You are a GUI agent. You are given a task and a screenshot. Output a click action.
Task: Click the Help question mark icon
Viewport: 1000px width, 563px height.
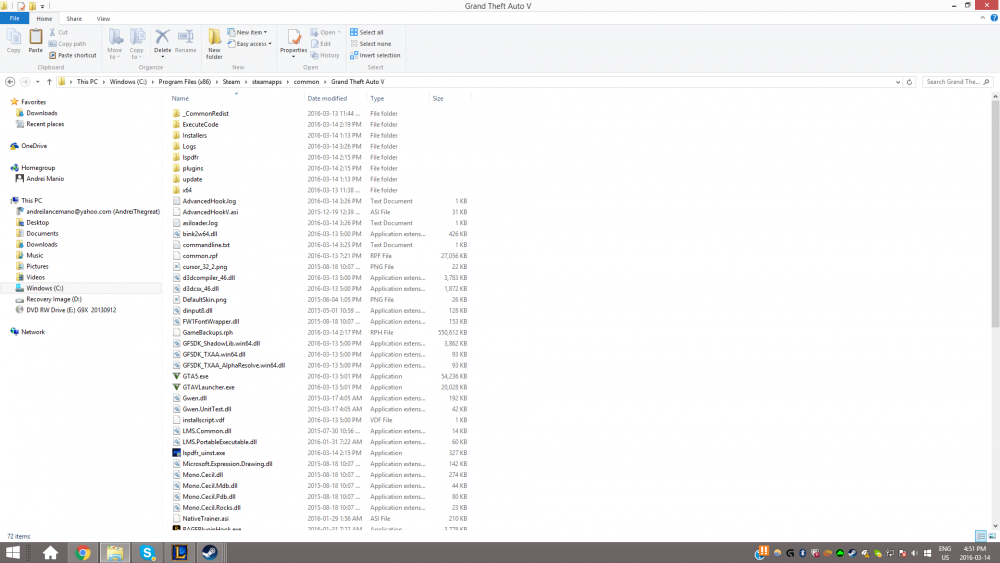tap(994, 18)
